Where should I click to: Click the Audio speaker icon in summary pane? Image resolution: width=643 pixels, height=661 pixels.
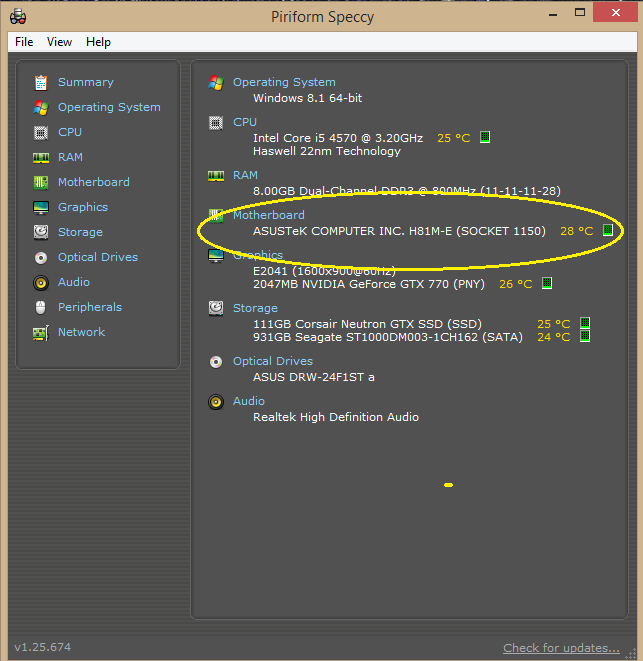216,402
